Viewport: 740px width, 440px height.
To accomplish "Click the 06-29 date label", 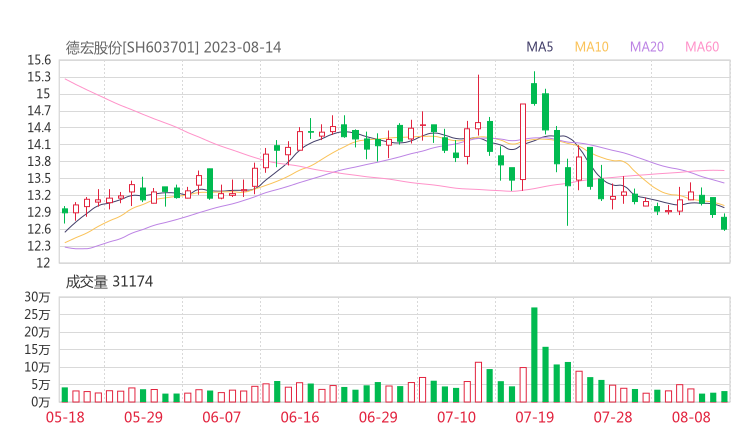I will (x=378, y=417).
